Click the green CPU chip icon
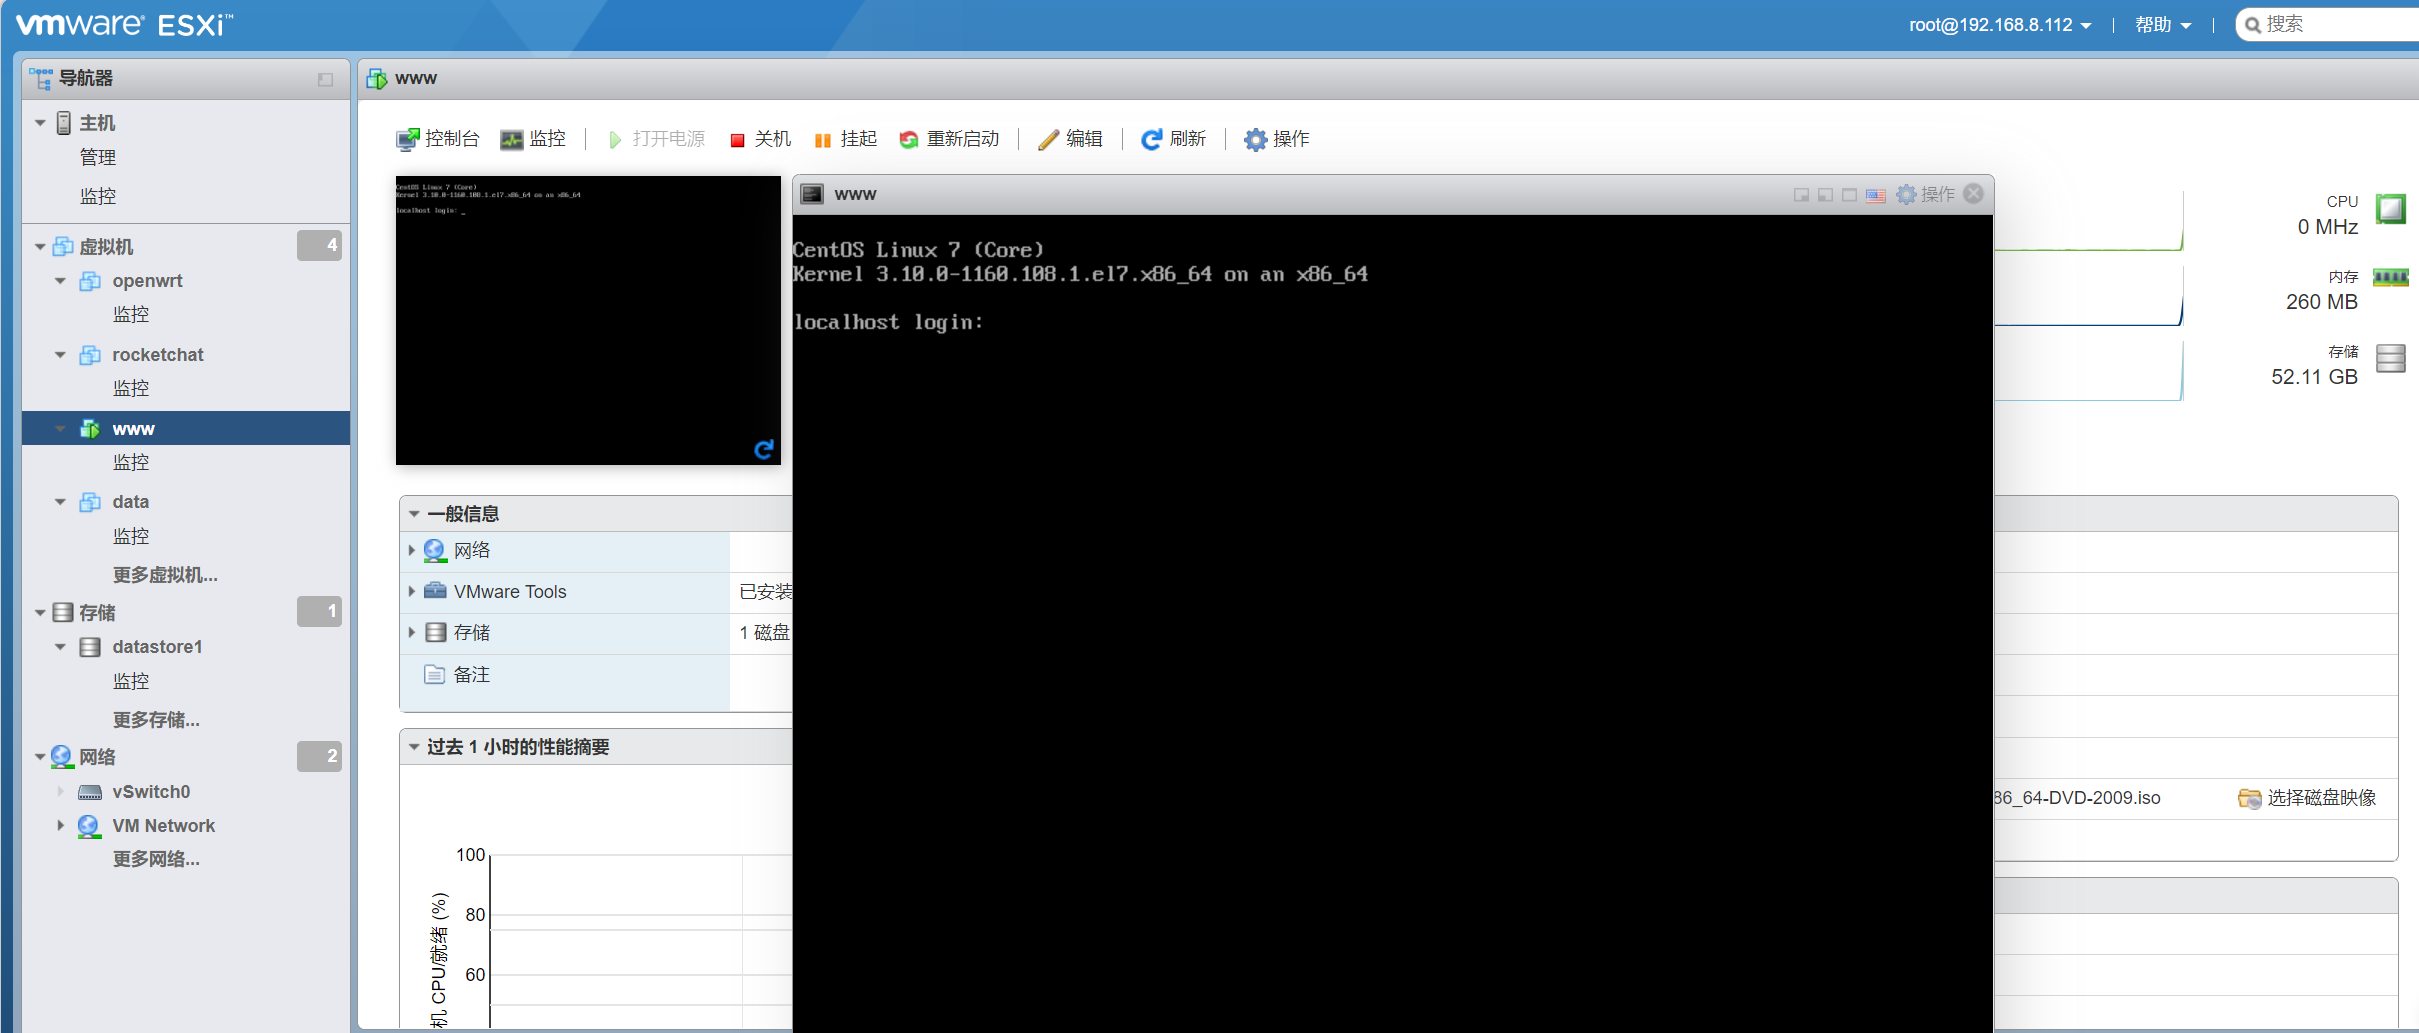2419x1033 pixels. pos(2390,209)
